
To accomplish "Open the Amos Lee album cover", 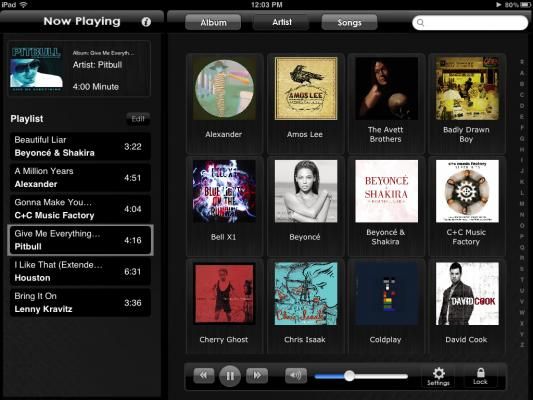I will (306, 88).
